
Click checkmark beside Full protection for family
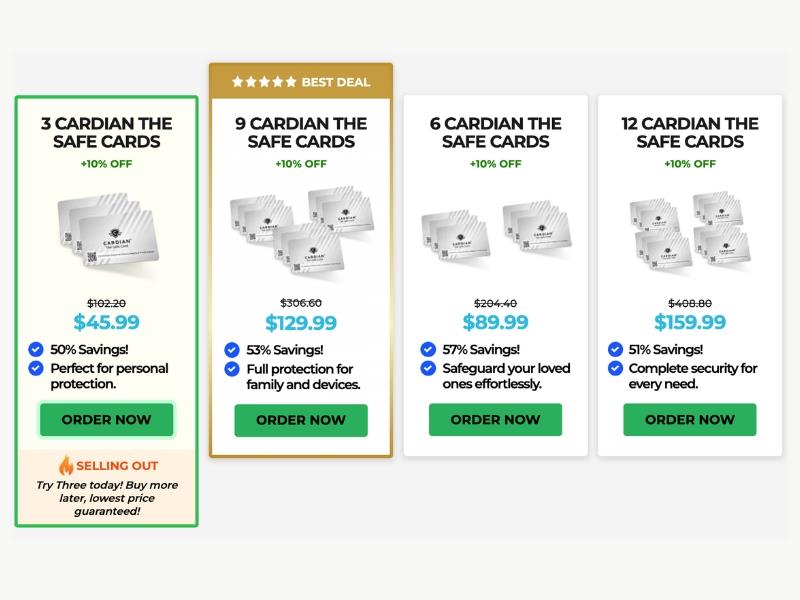[231, 369]
